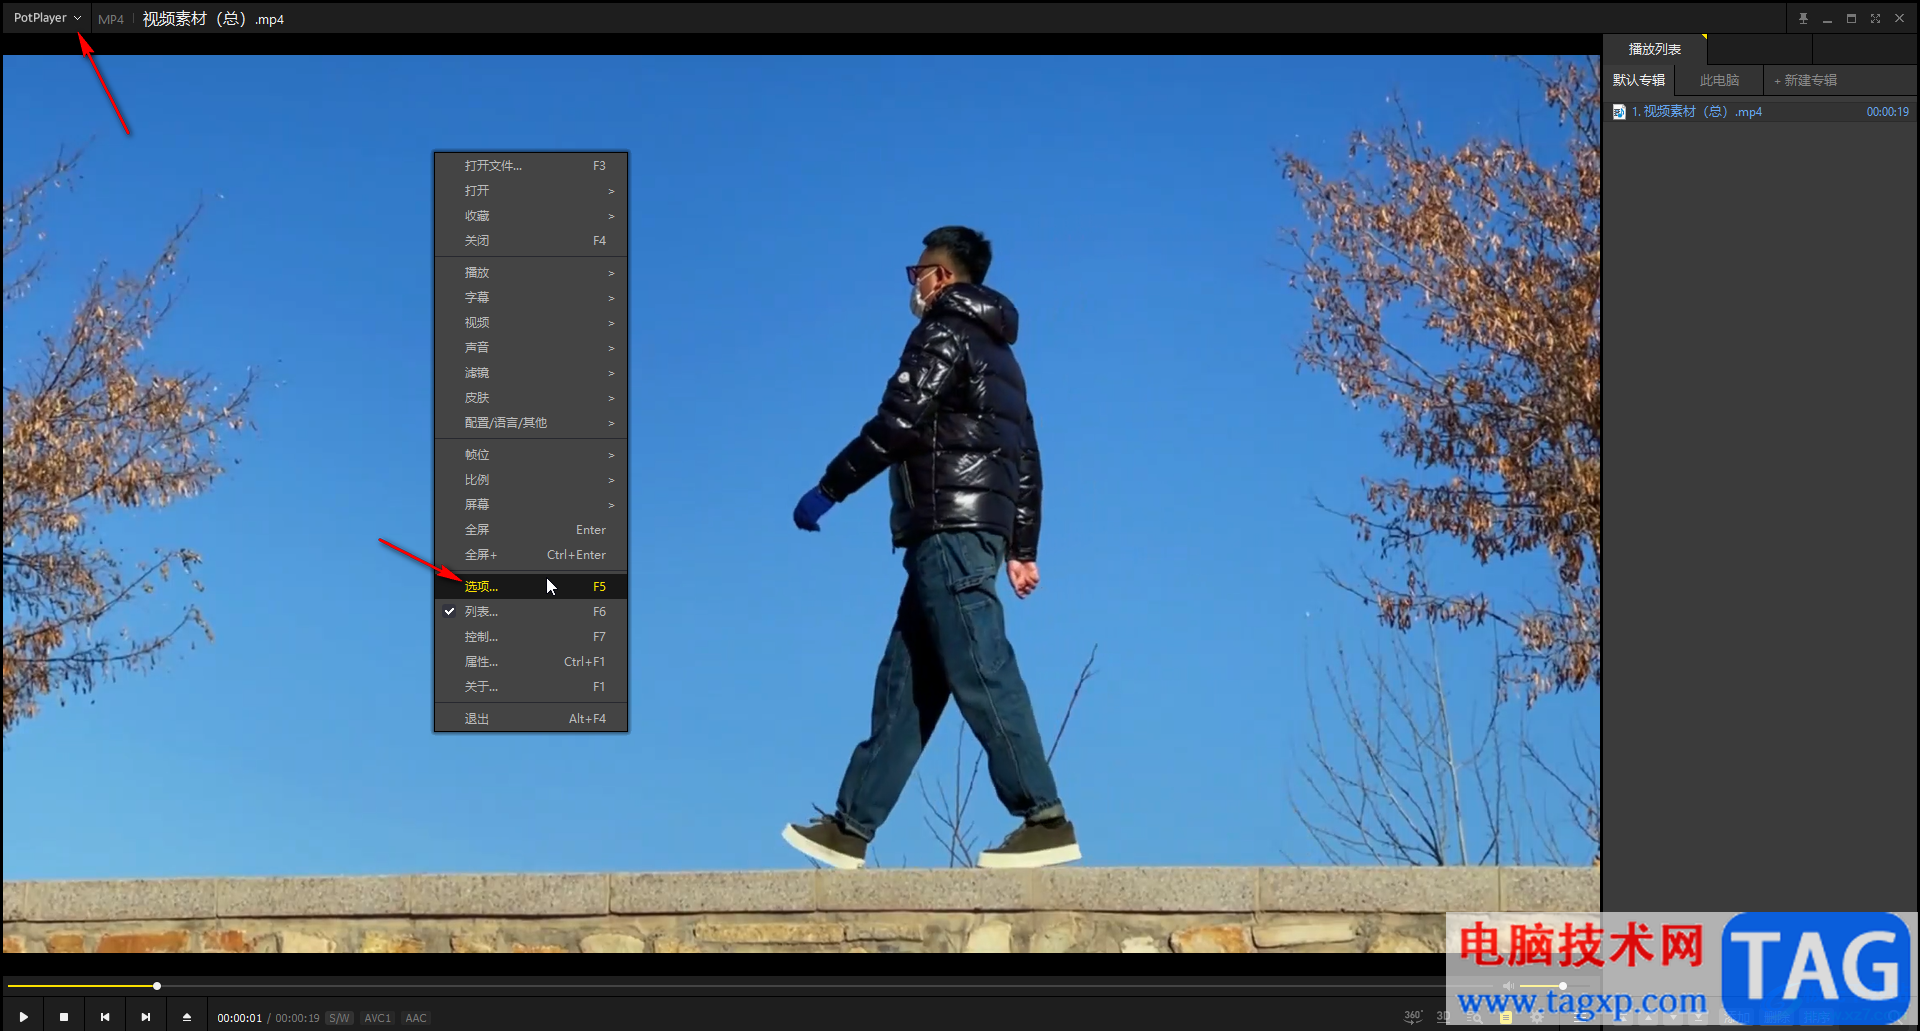Skip to the next track
This screenshot has width=1920, height=1031.
[146, 1017]
